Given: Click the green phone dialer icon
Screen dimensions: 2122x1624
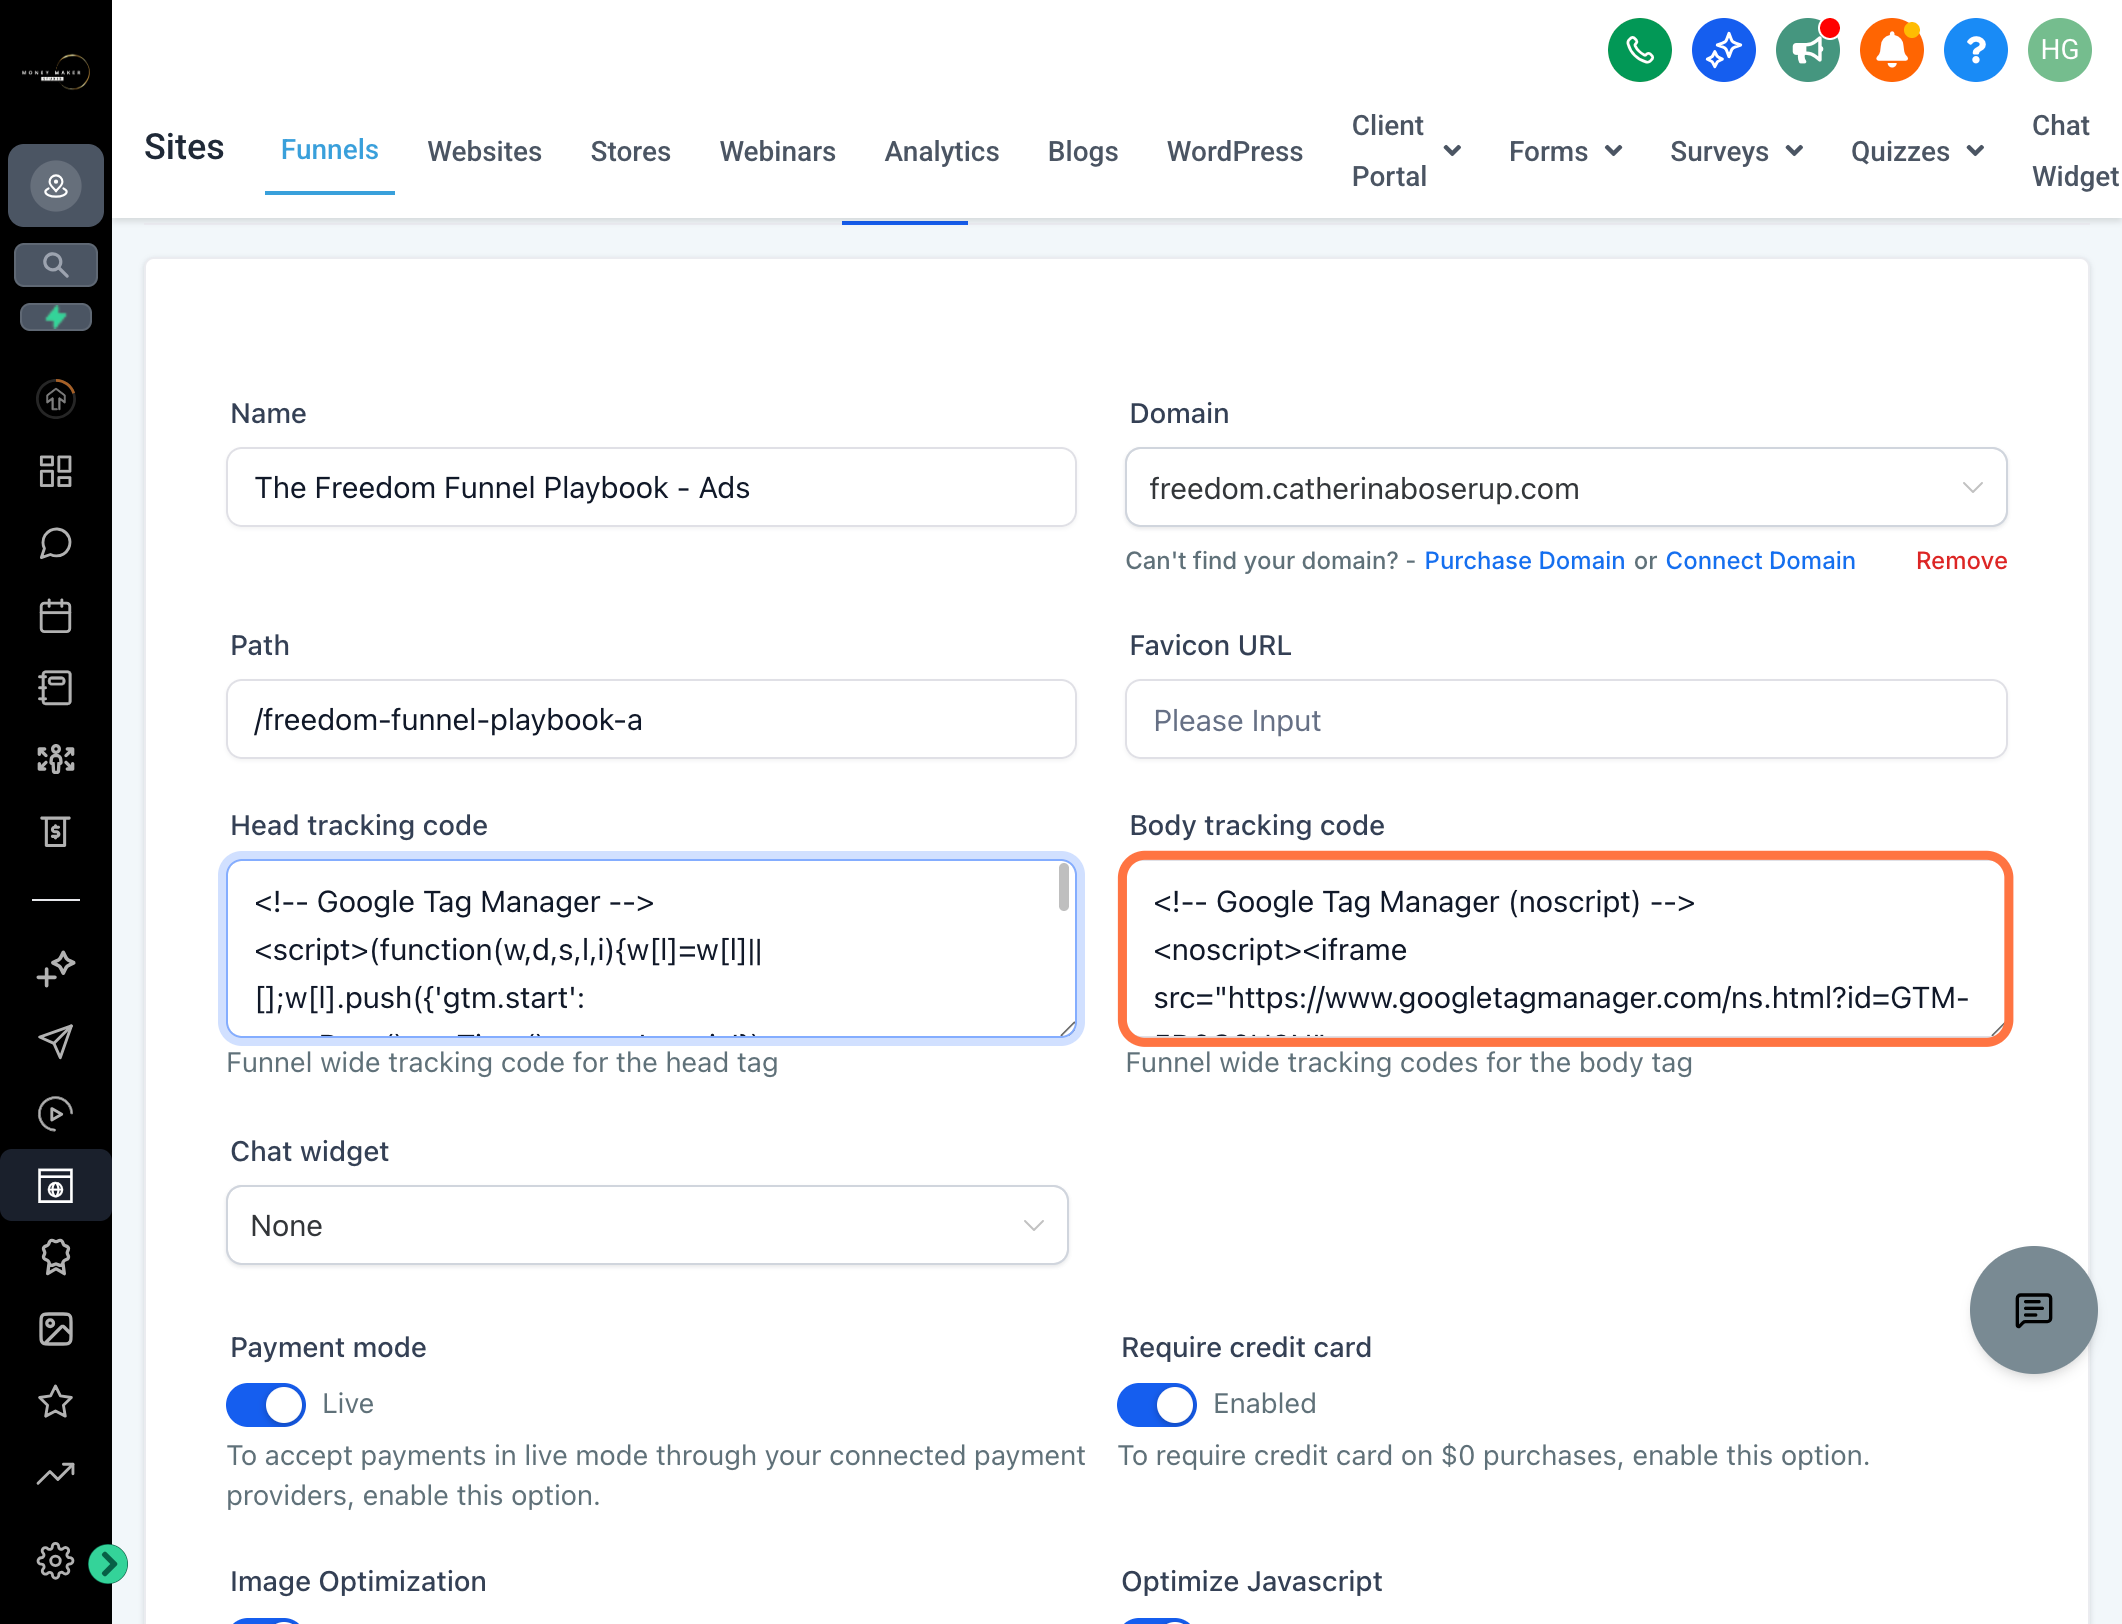Looking at the screenshot, I should tap(1639, 50).
